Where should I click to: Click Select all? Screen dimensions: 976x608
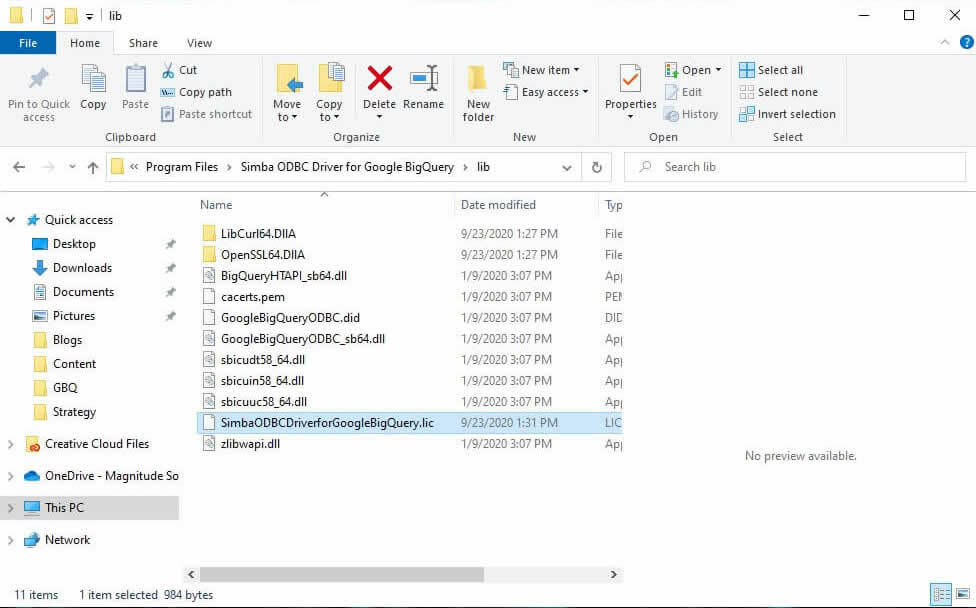coord(771,70)
